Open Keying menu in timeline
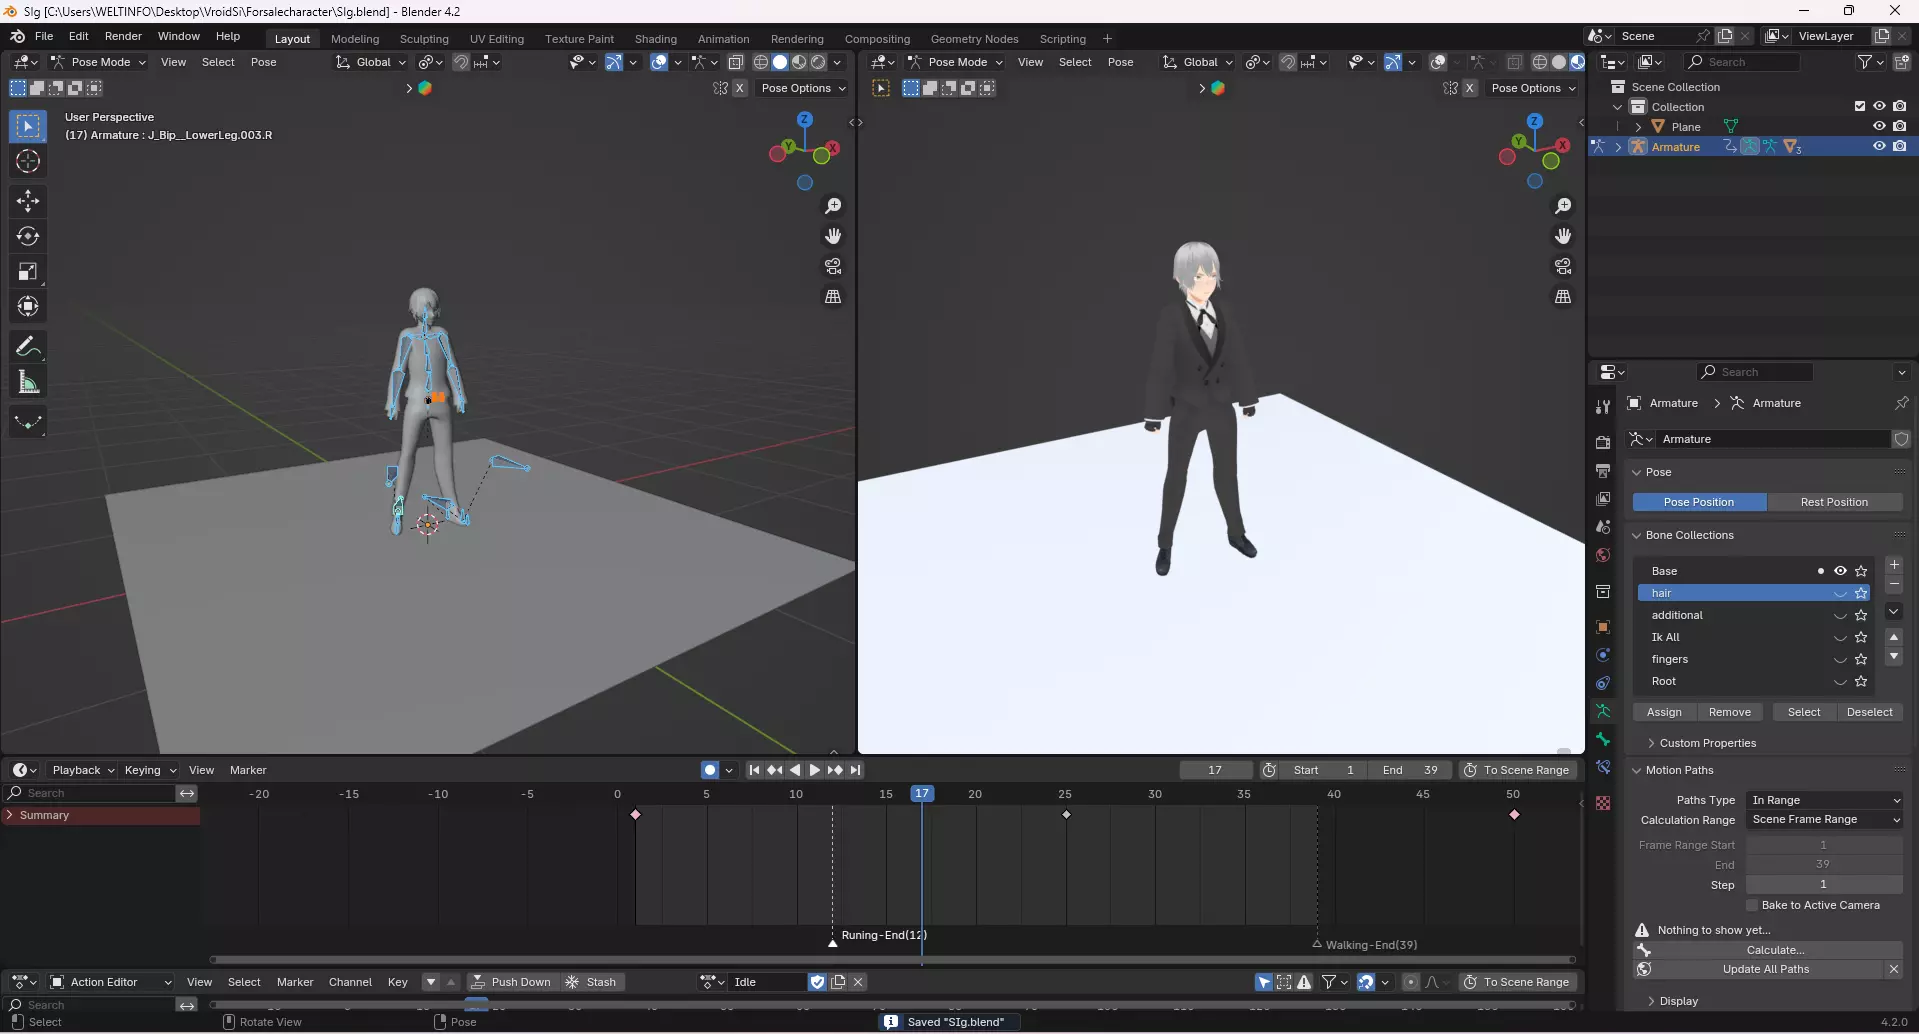 click(x=150, y=770)
